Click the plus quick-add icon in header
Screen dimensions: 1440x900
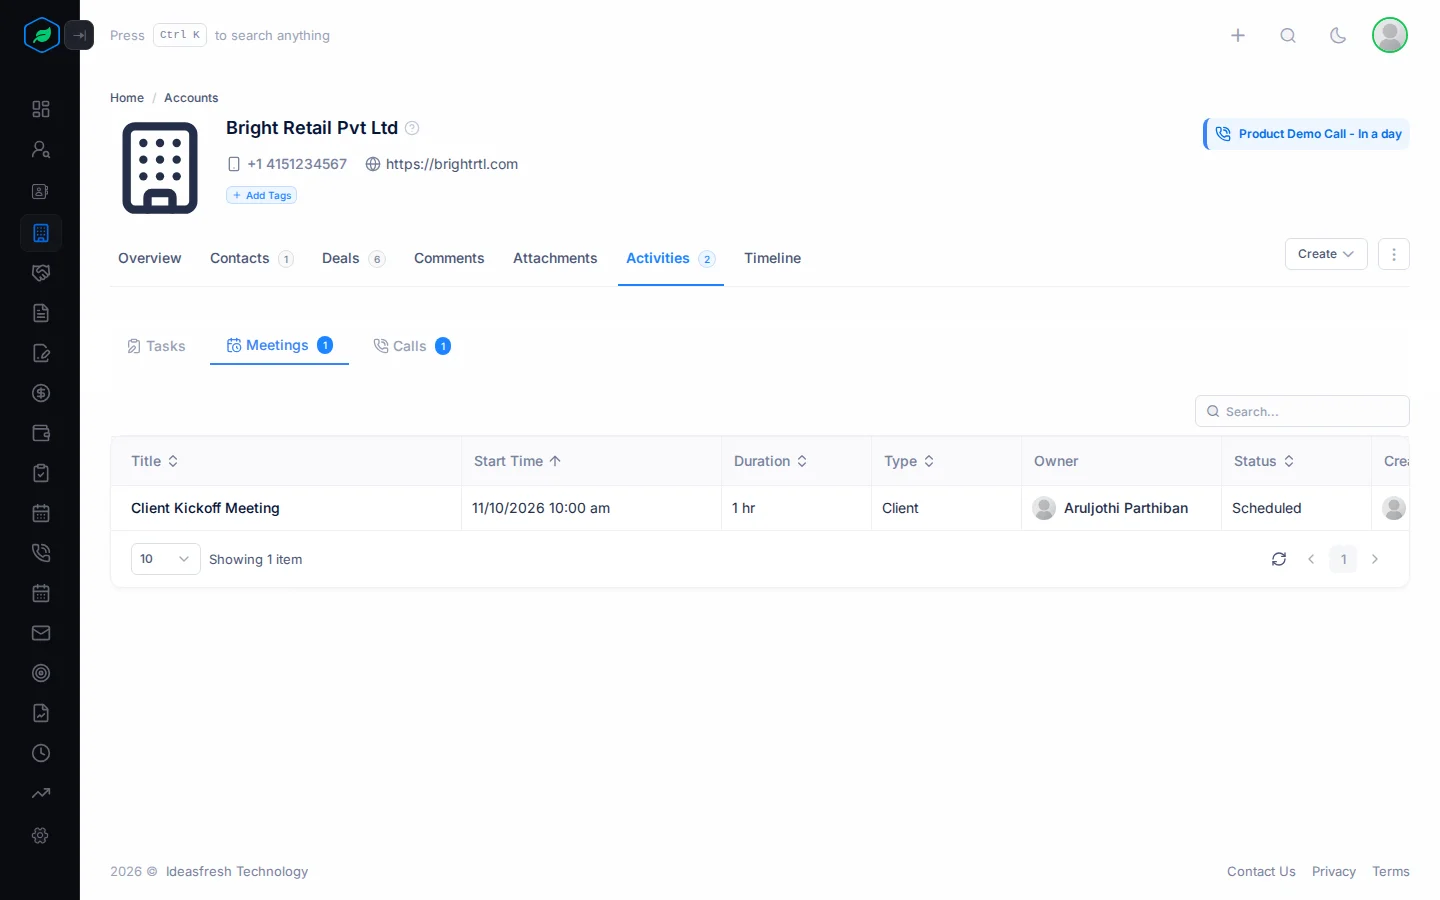coord(1238,35)
